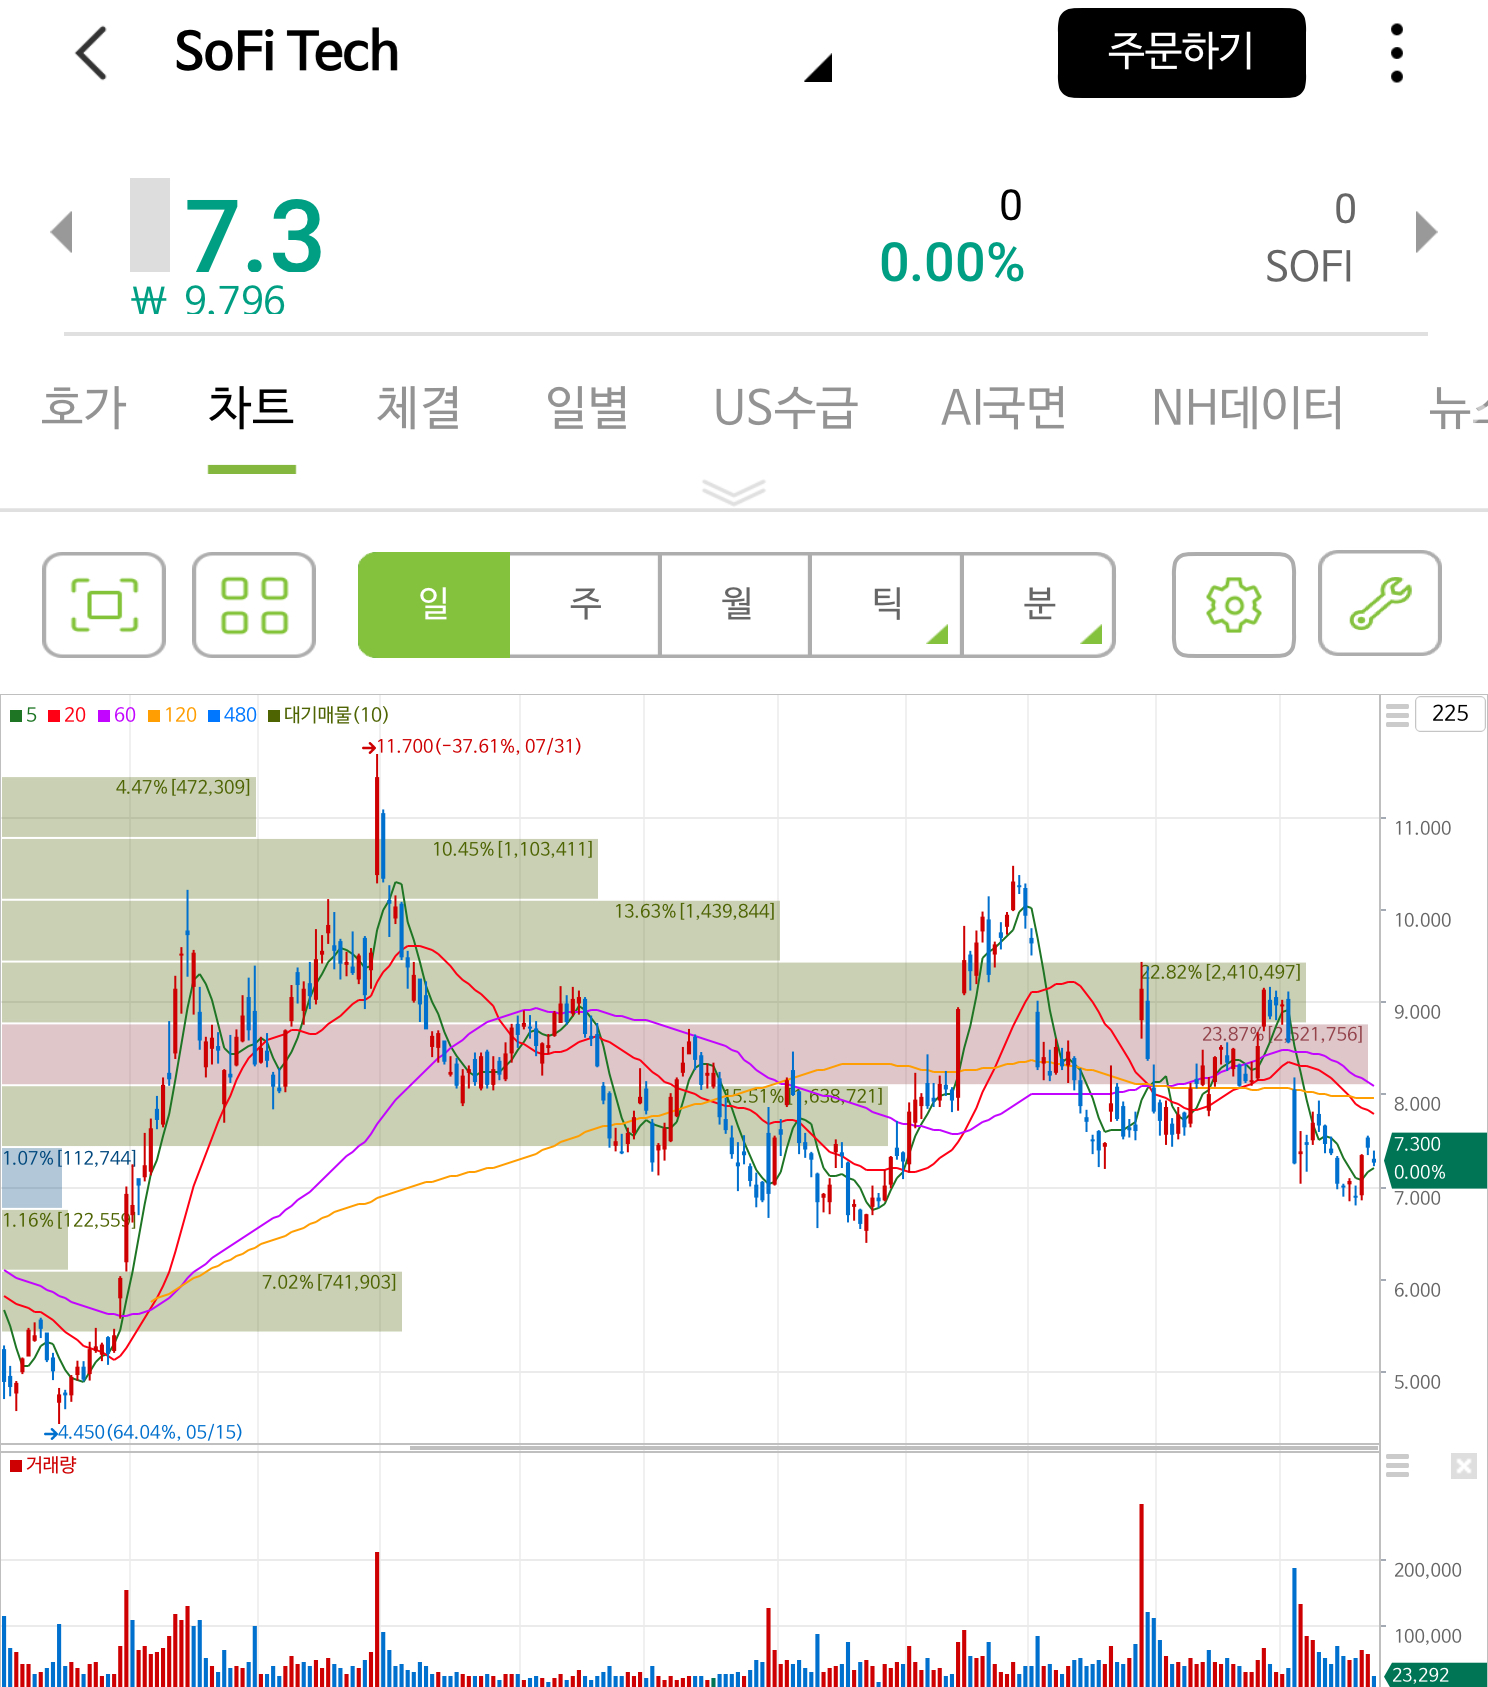Open the 틱 tick period dropdown
Image resolution: width=1488 pixels, height=1687 pixels.
[x=887, y=605]
